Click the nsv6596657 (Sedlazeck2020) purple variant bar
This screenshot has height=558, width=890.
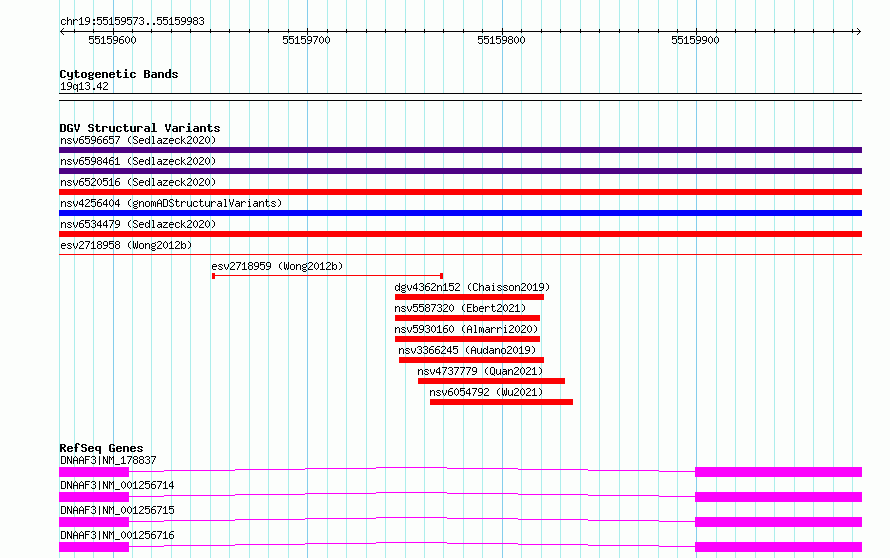(460, 150)
